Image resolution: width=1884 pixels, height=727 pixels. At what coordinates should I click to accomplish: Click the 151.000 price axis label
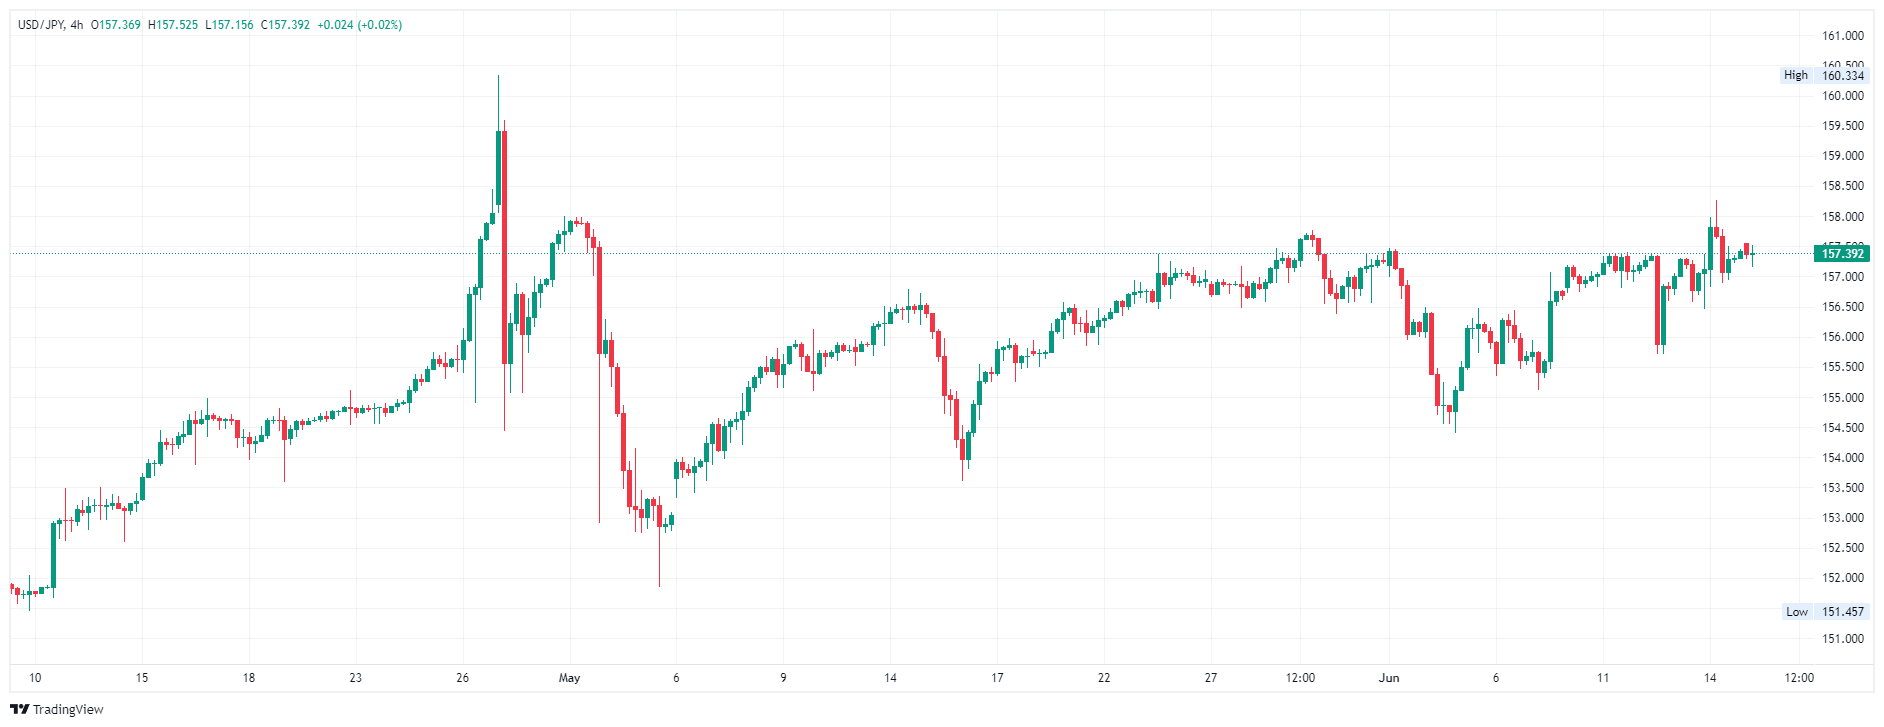(1843, 638)
